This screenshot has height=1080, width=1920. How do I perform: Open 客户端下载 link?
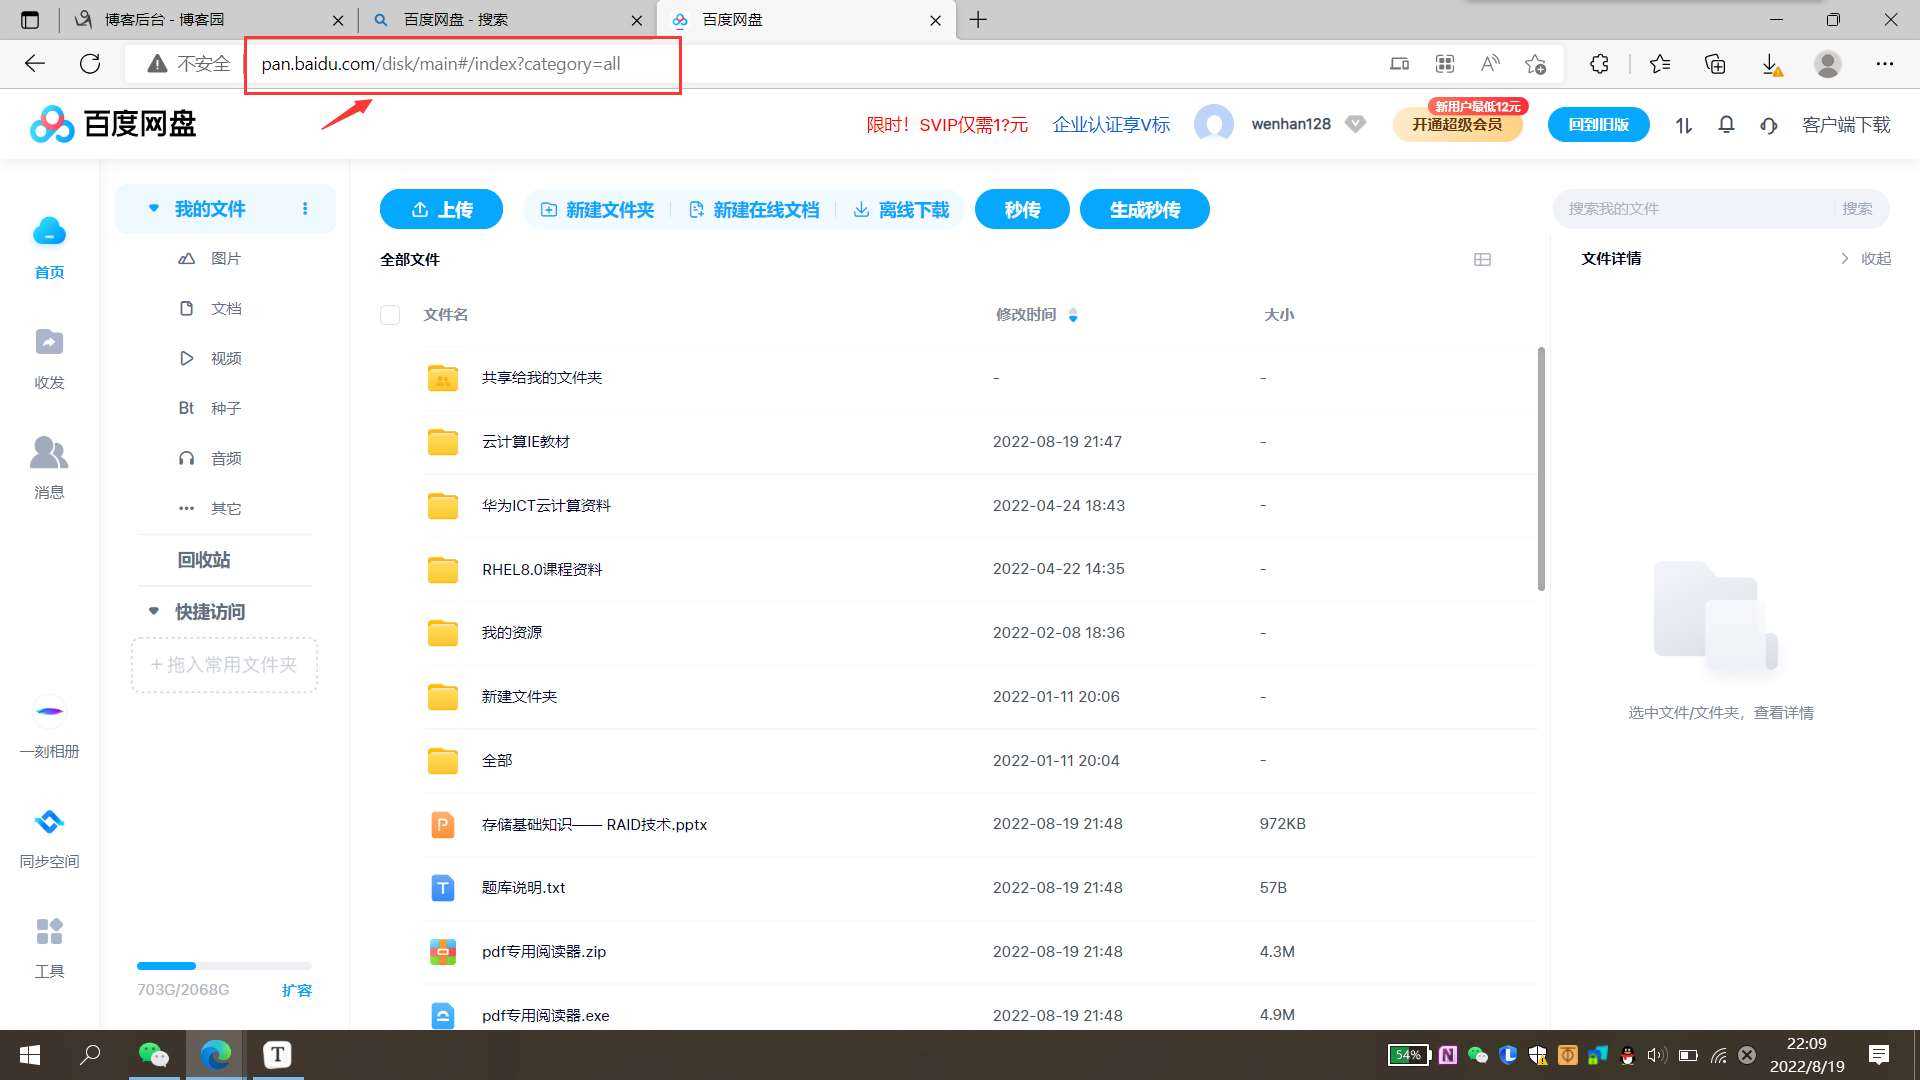pos(1846,124)
